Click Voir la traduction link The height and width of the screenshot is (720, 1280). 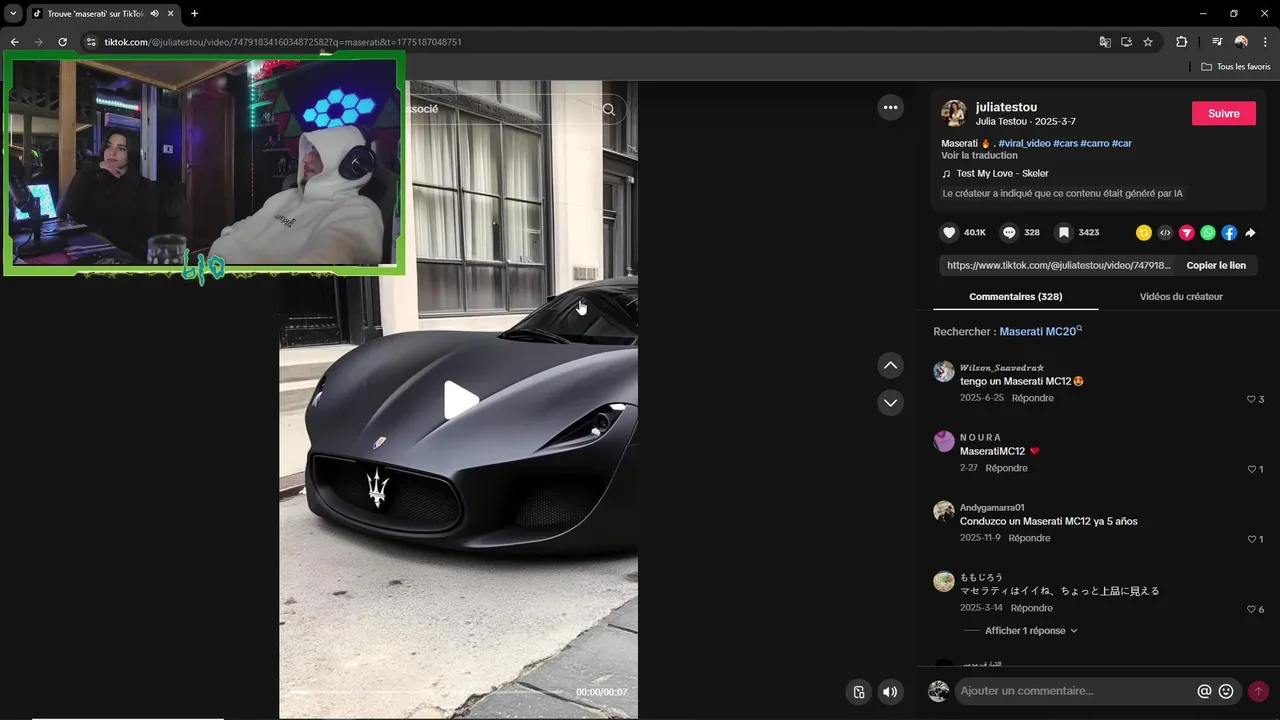979,155
